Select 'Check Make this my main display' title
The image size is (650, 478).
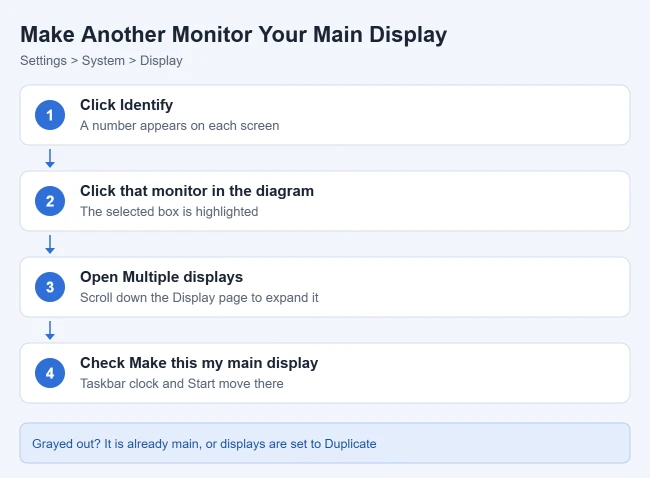199,363
